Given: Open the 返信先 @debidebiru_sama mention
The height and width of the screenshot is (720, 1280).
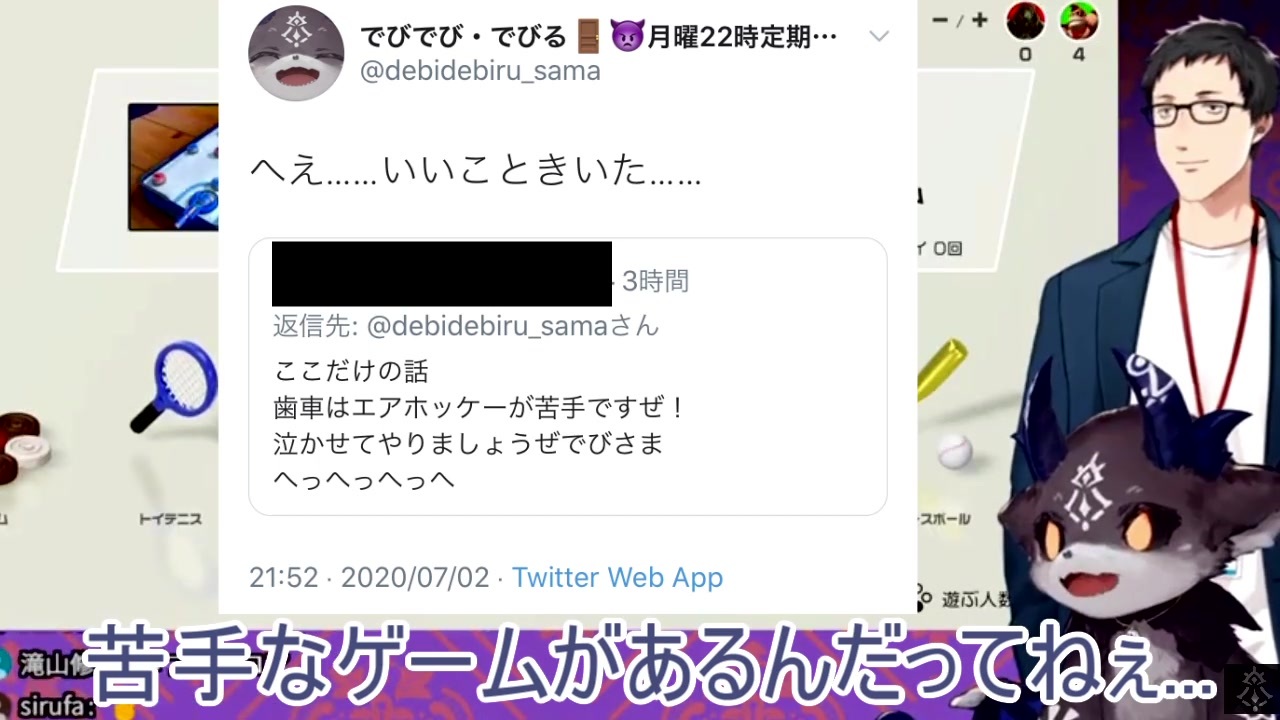Looking at the screenshot, I should pyautogui.click(x=466, y=326).
